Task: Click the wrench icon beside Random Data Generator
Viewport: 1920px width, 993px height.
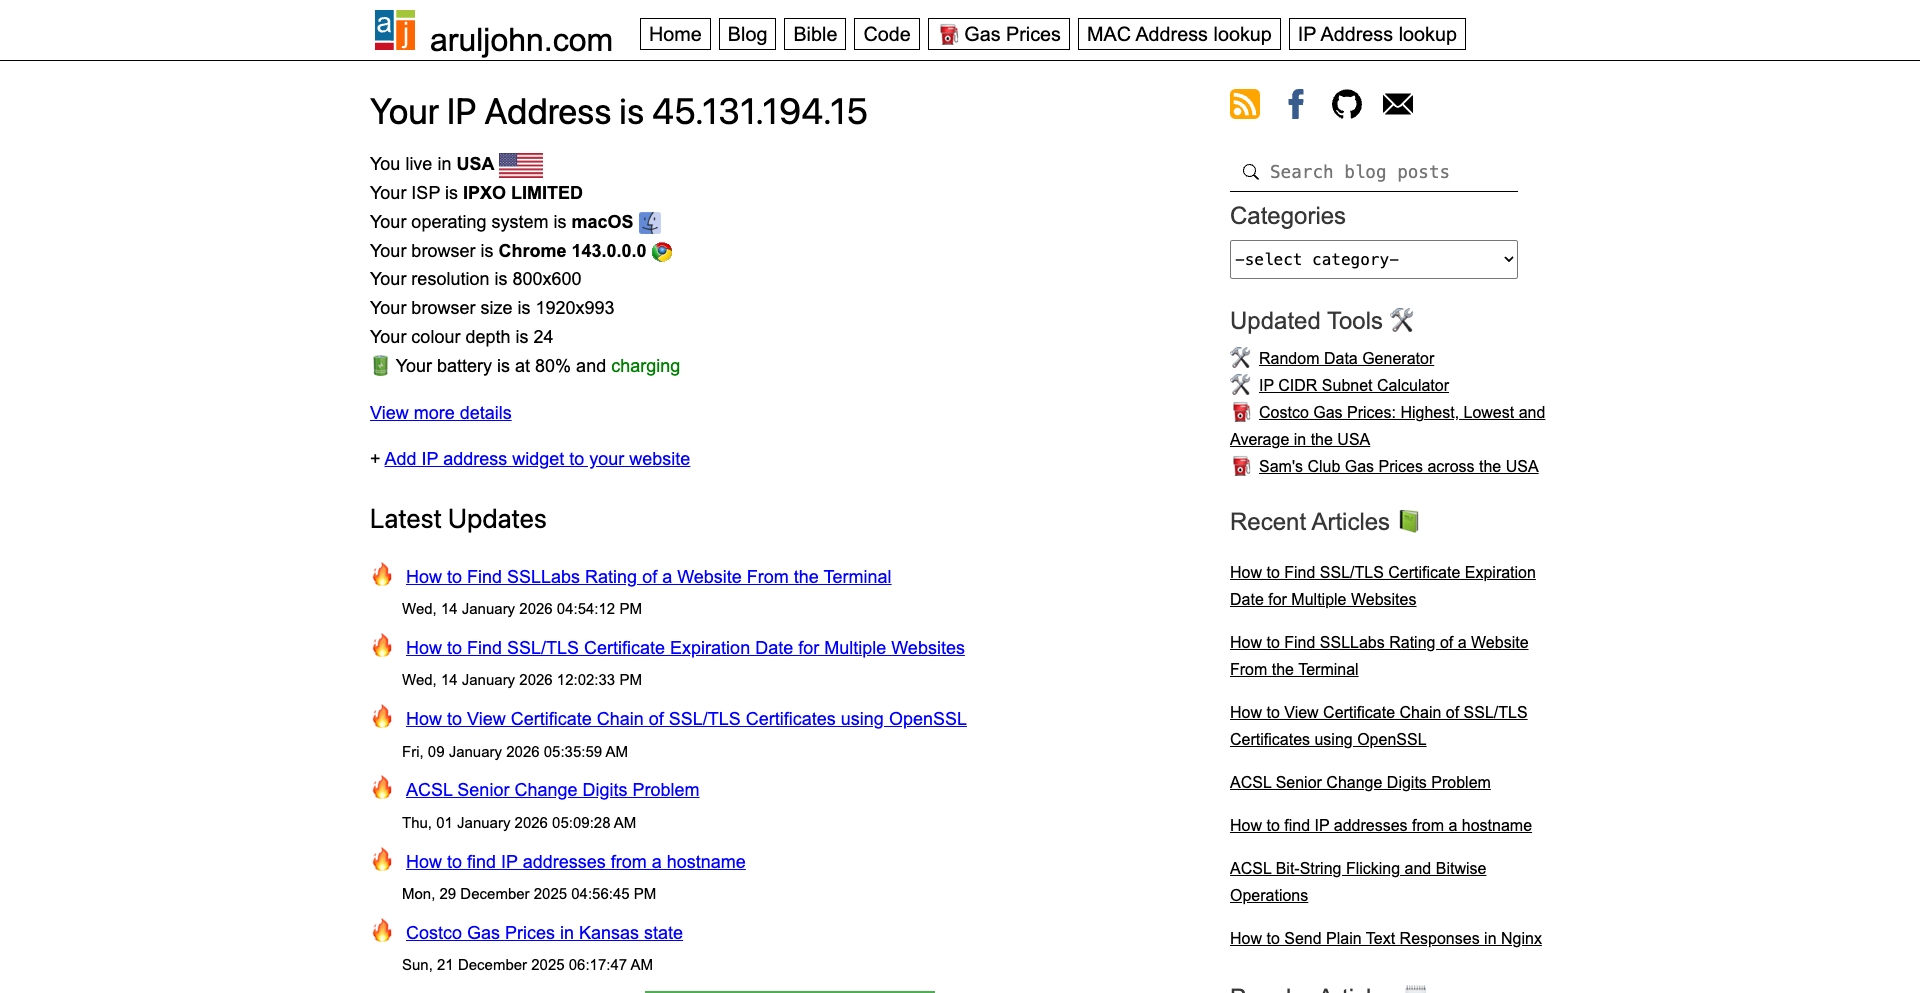Action: [x=1240, y=357]
